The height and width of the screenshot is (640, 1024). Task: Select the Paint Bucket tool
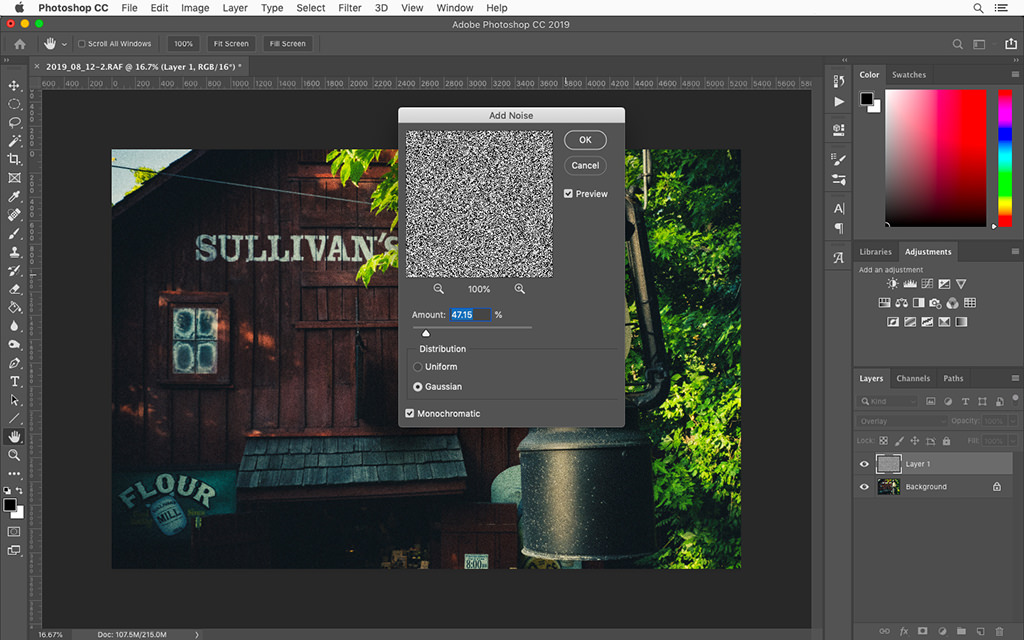coord(14,307)
